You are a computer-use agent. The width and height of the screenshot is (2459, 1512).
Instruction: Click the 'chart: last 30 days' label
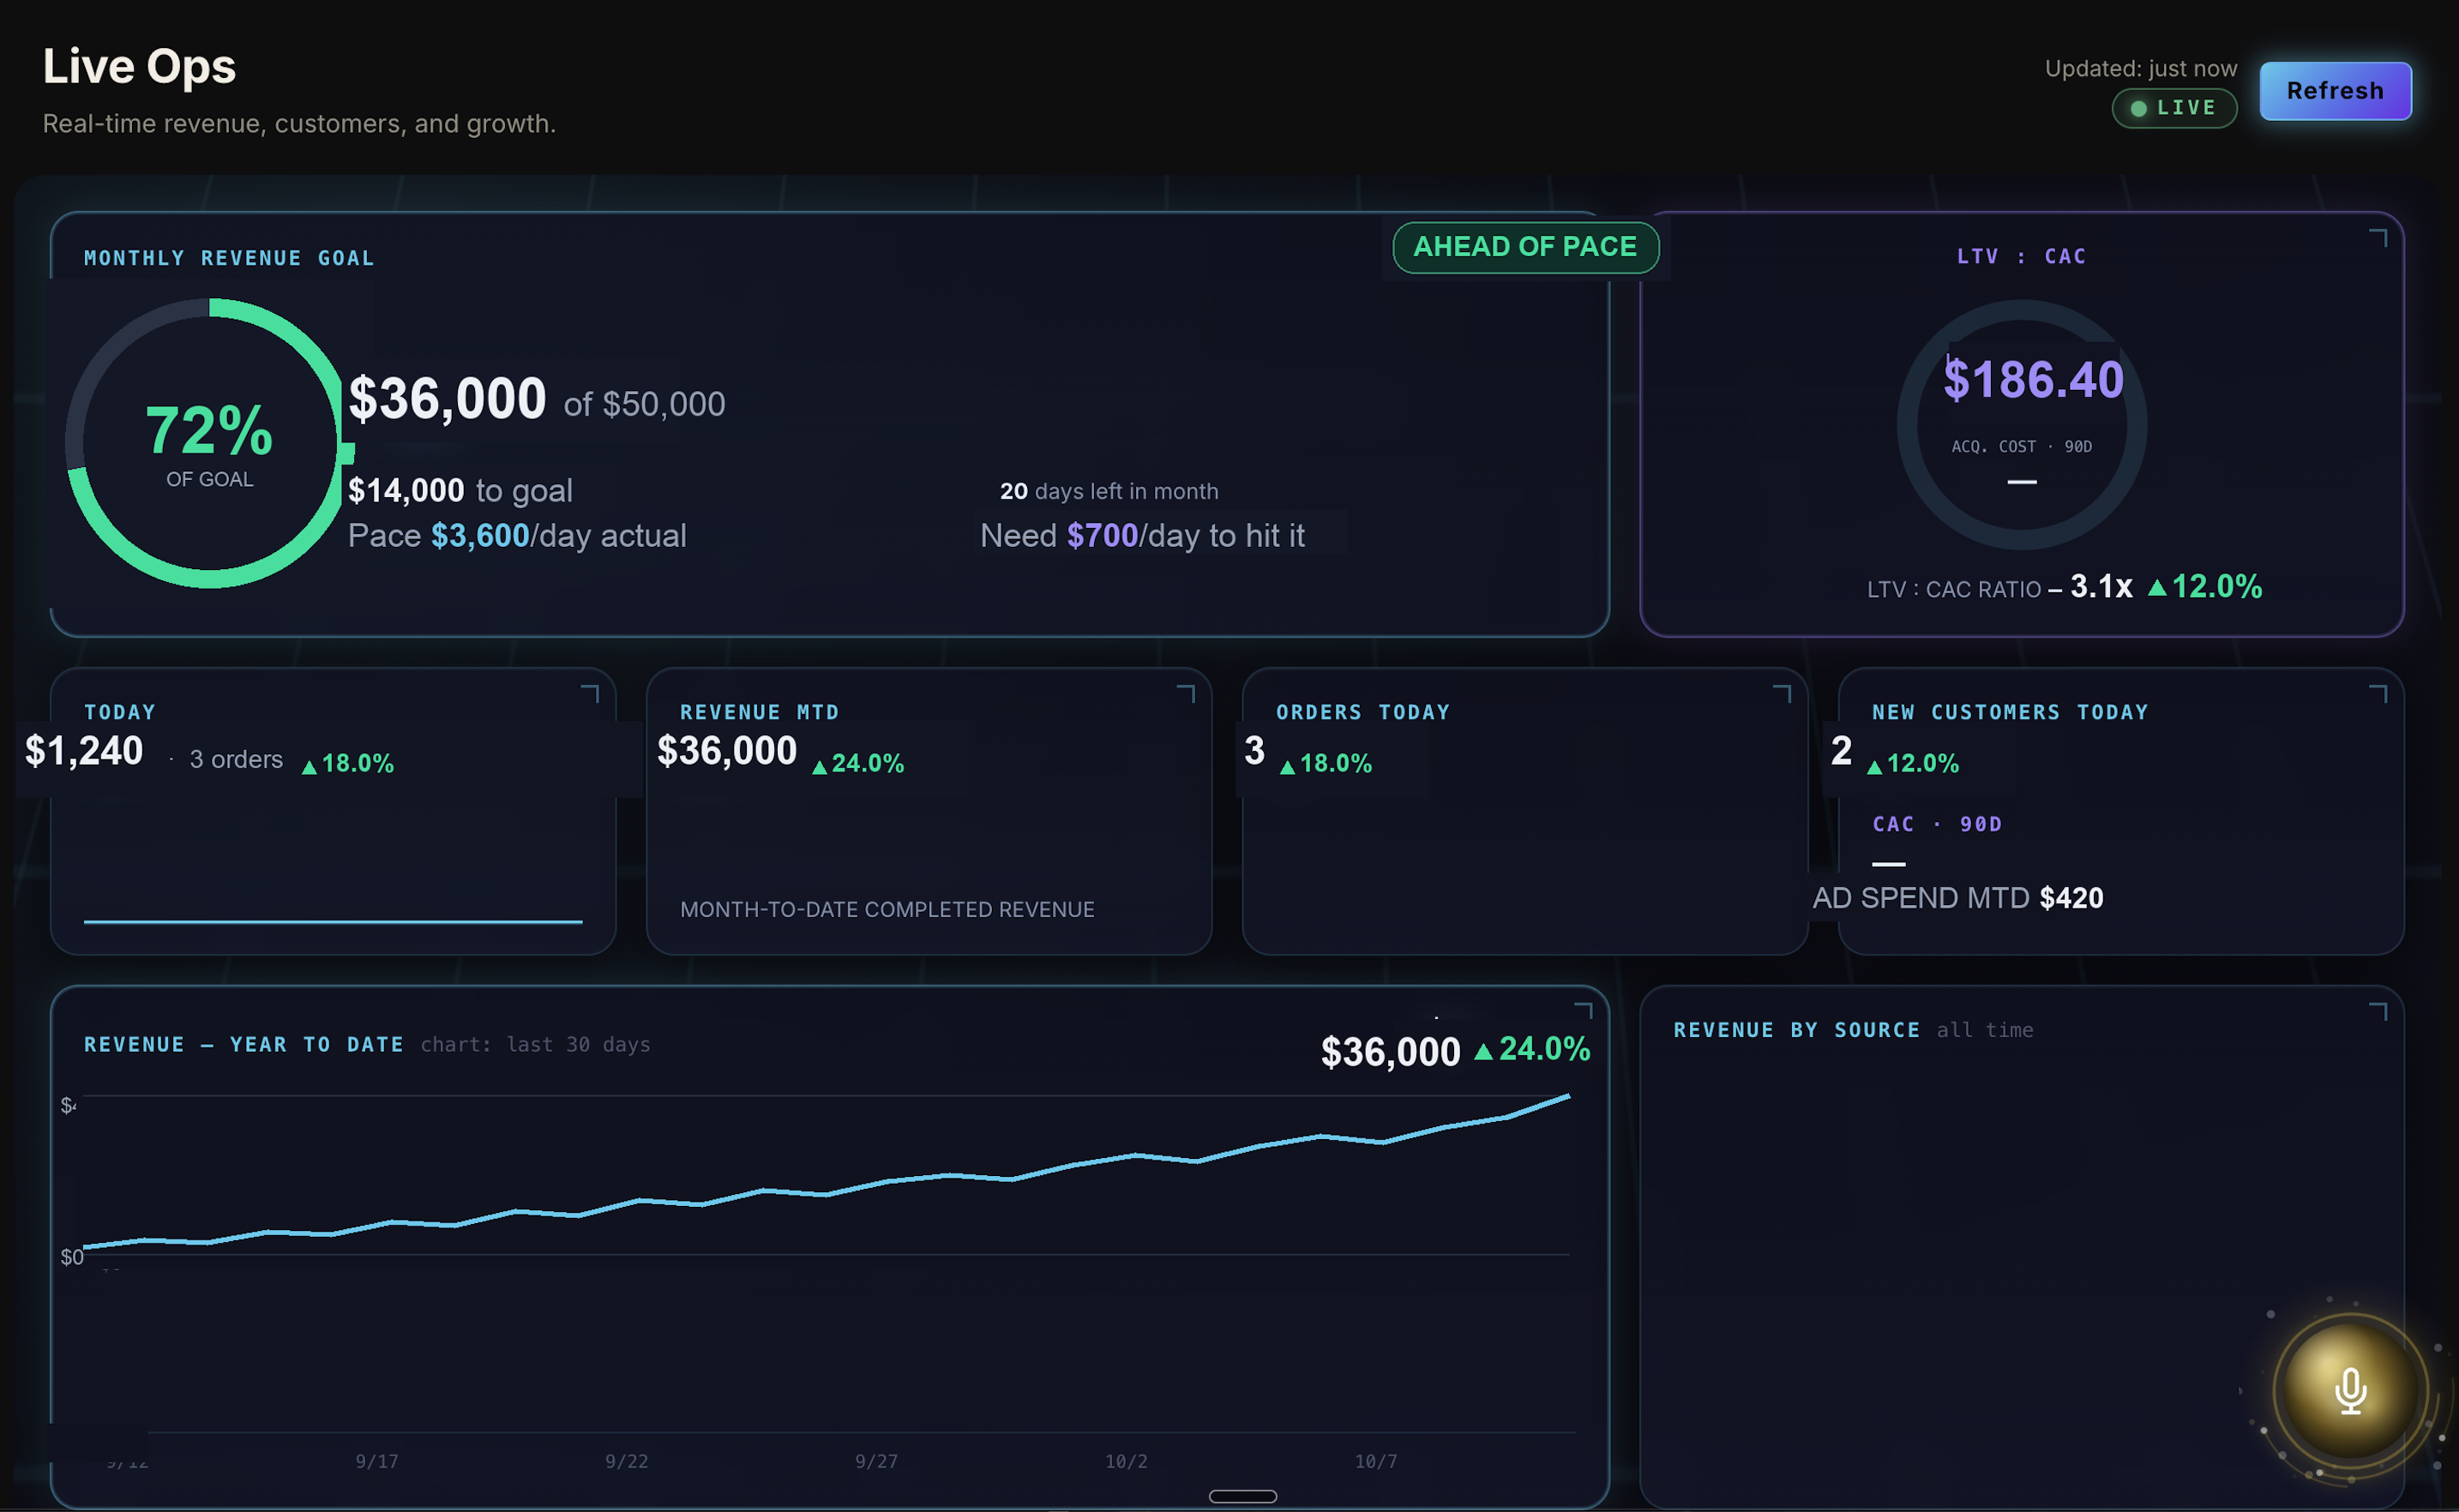(x=535, y=1045)
